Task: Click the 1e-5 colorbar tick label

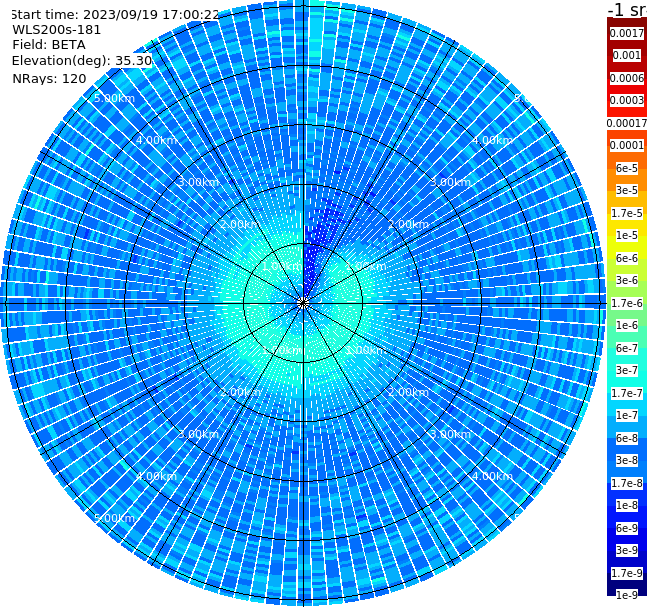Action: tap(627, 235)
